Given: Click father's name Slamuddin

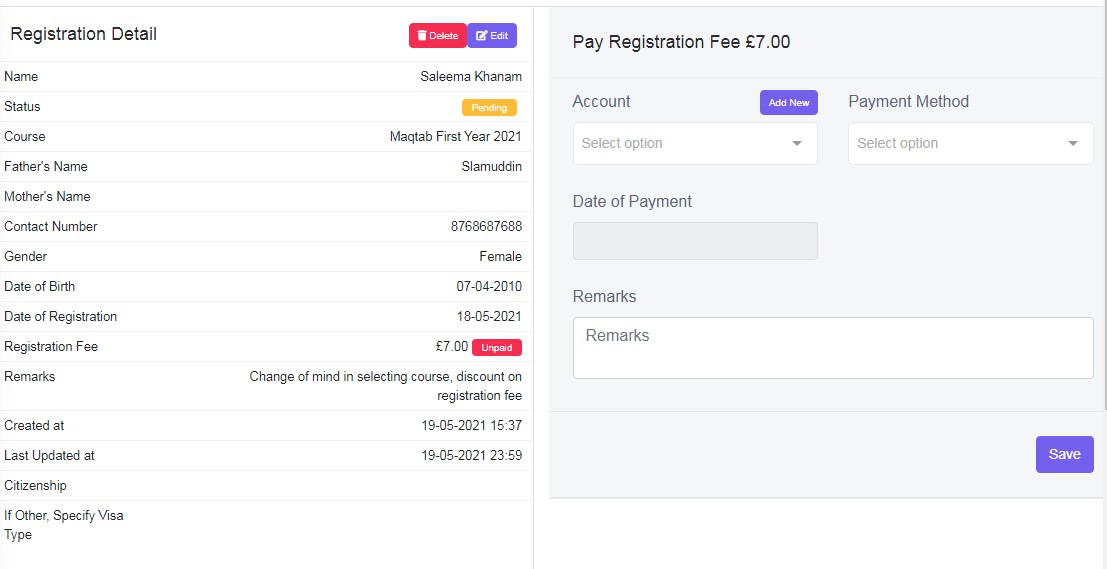Looking at the screenshot, I should click(492, 167).
